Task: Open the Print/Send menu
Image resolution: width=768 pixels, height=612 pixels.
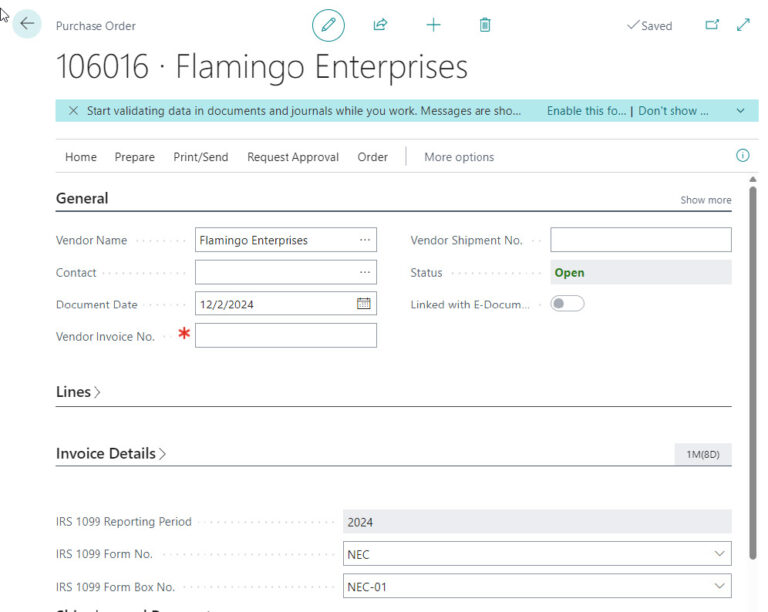Action: click(x=201, y=157)
